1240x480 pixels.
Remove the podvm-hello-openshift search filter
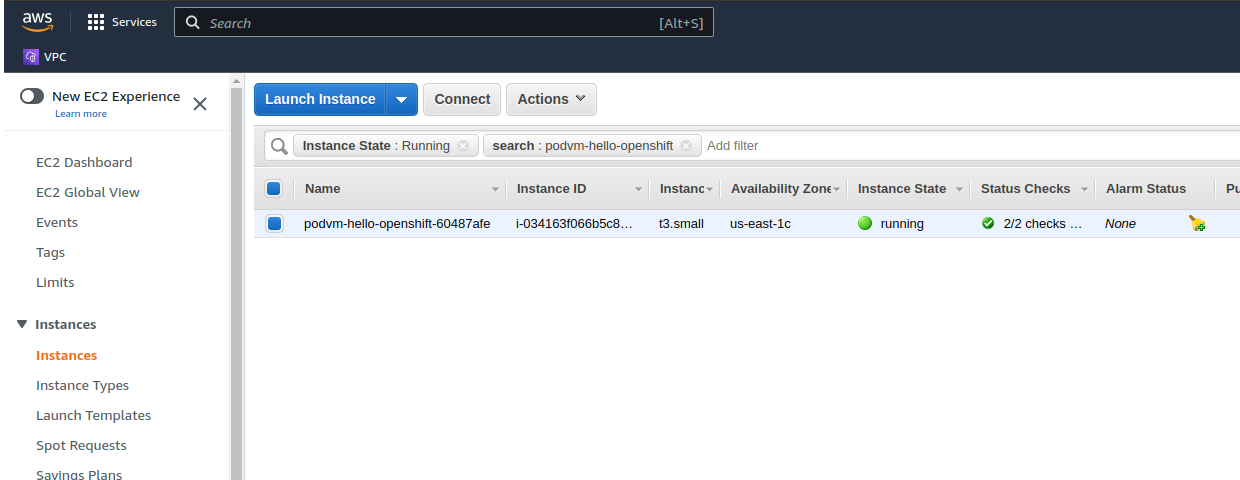tap(686, 146)
